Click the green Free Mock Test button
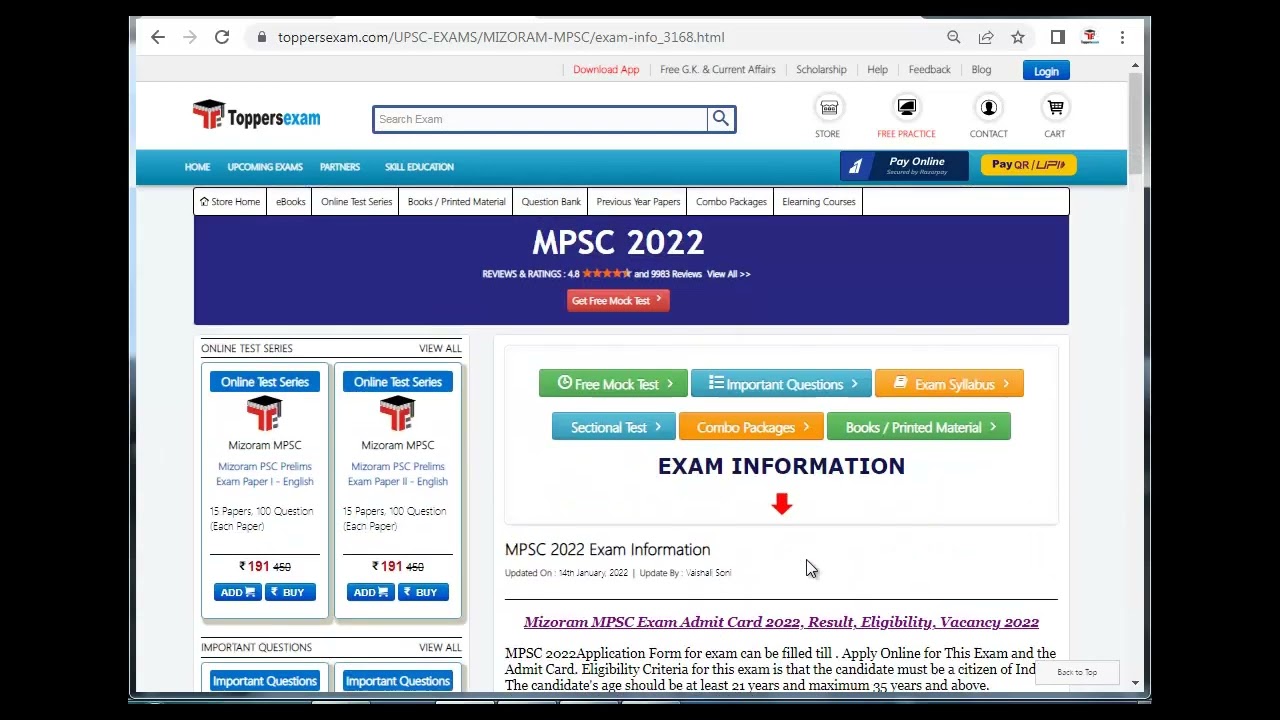 tap(613, 384)
